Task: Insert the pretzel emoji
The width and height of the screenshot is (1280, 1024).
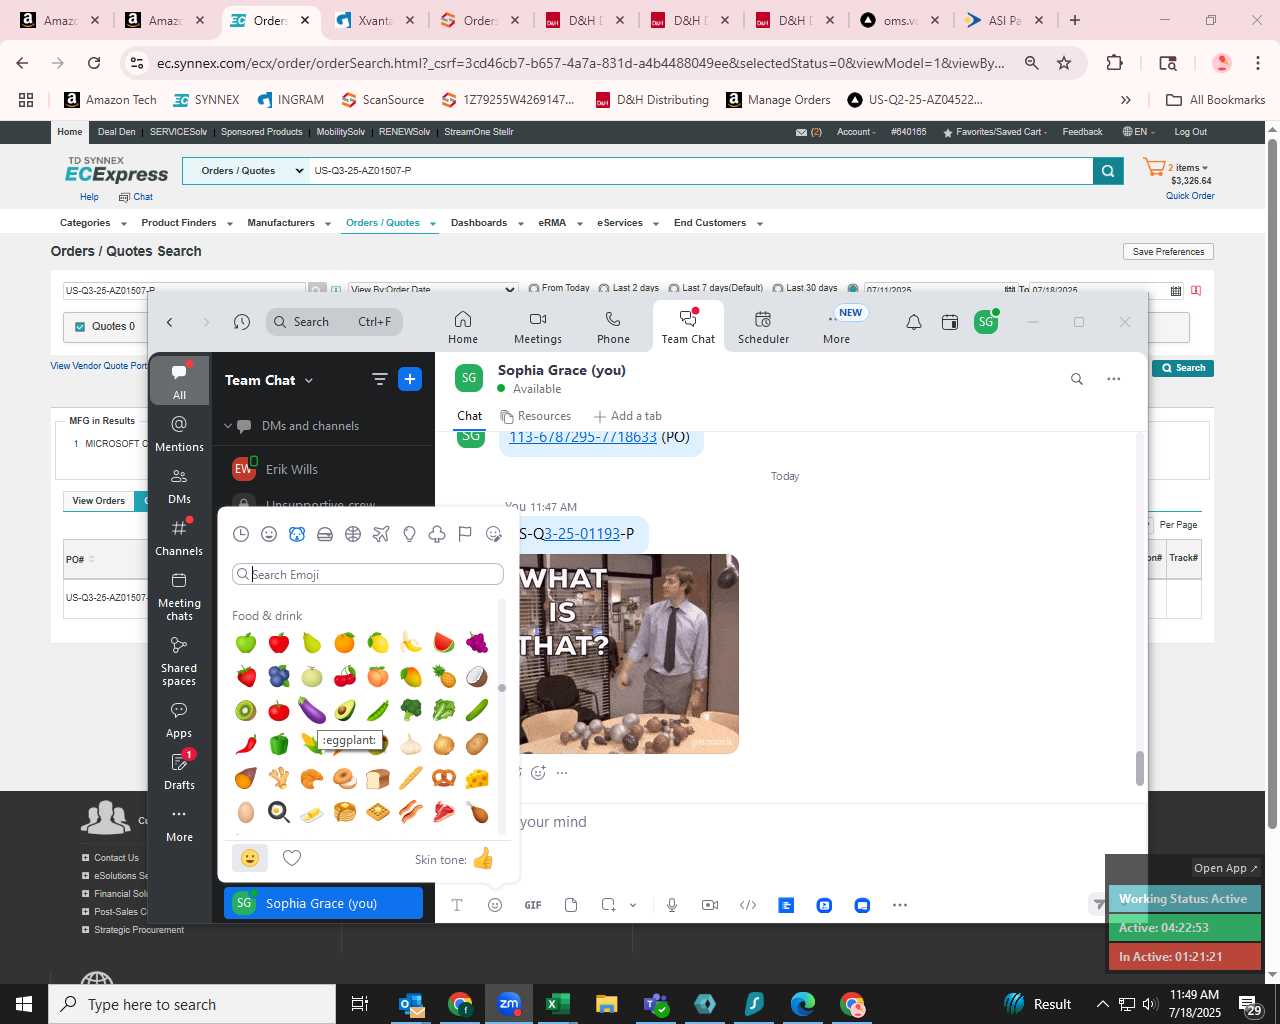Action: click(444, 777)
